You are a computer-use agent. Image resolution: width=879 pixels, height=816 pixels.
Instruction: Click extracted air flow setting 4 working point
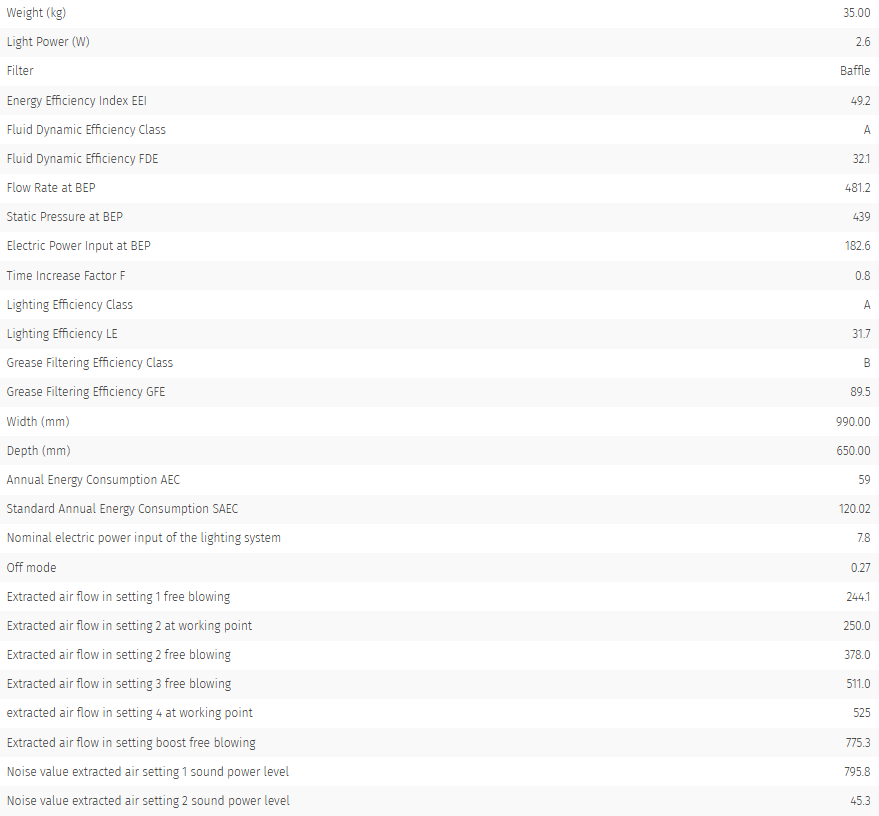point(129,713)
